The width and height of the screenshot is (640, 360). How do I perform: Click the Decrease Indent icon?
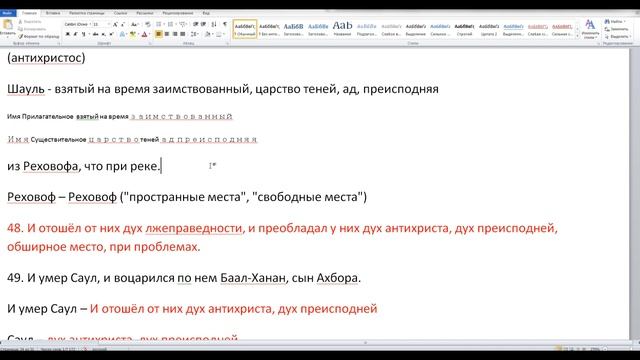(x=196, y=24)
